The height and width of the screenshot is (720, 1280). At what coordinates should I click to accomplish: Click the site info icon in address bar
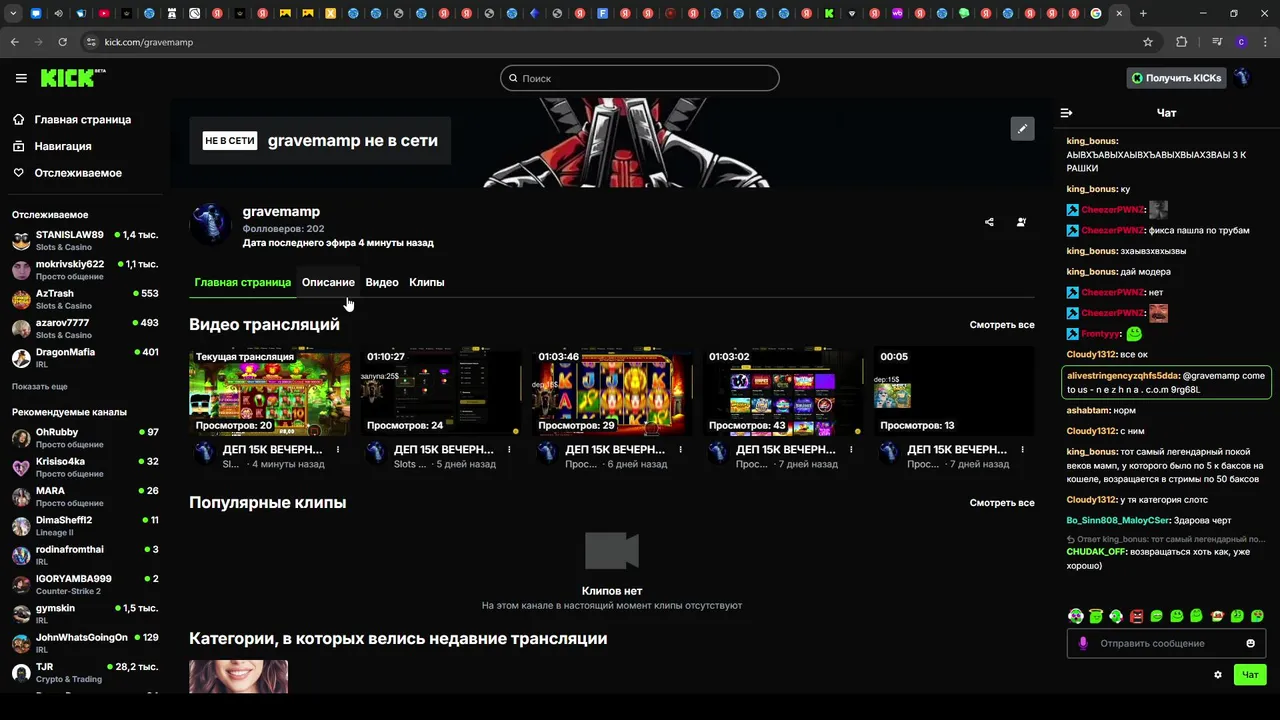tap(91, 42)
